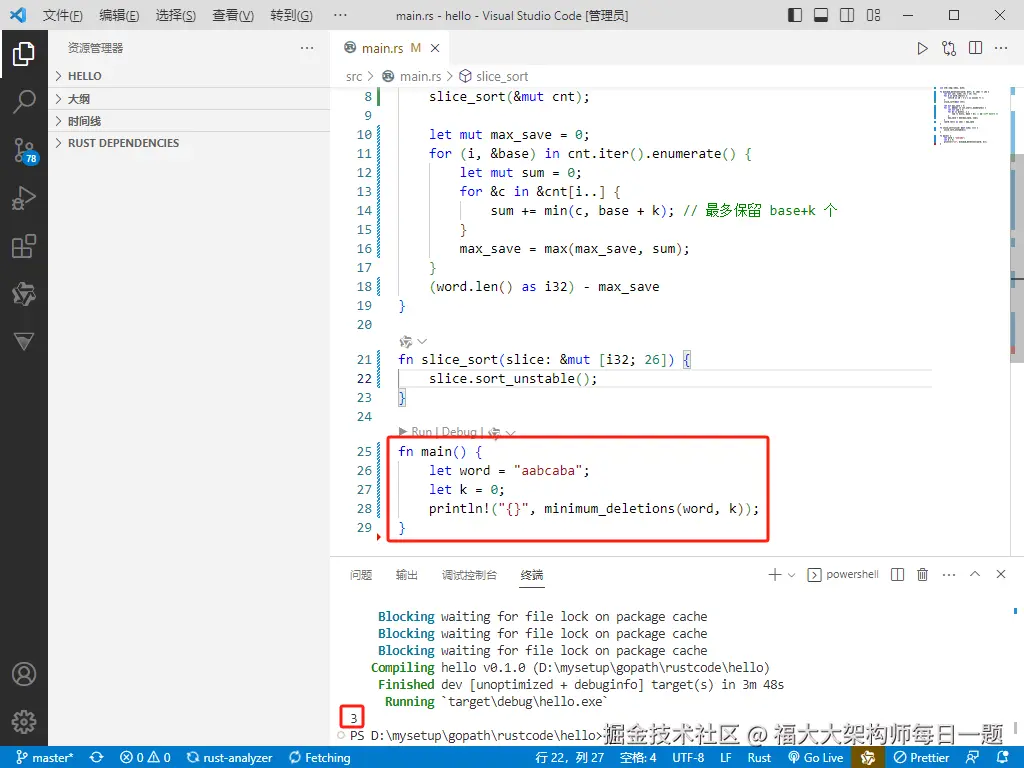Expand the HELLO folder section
The height and width of the screenshot is (768, 1024).
pos(189,76)
